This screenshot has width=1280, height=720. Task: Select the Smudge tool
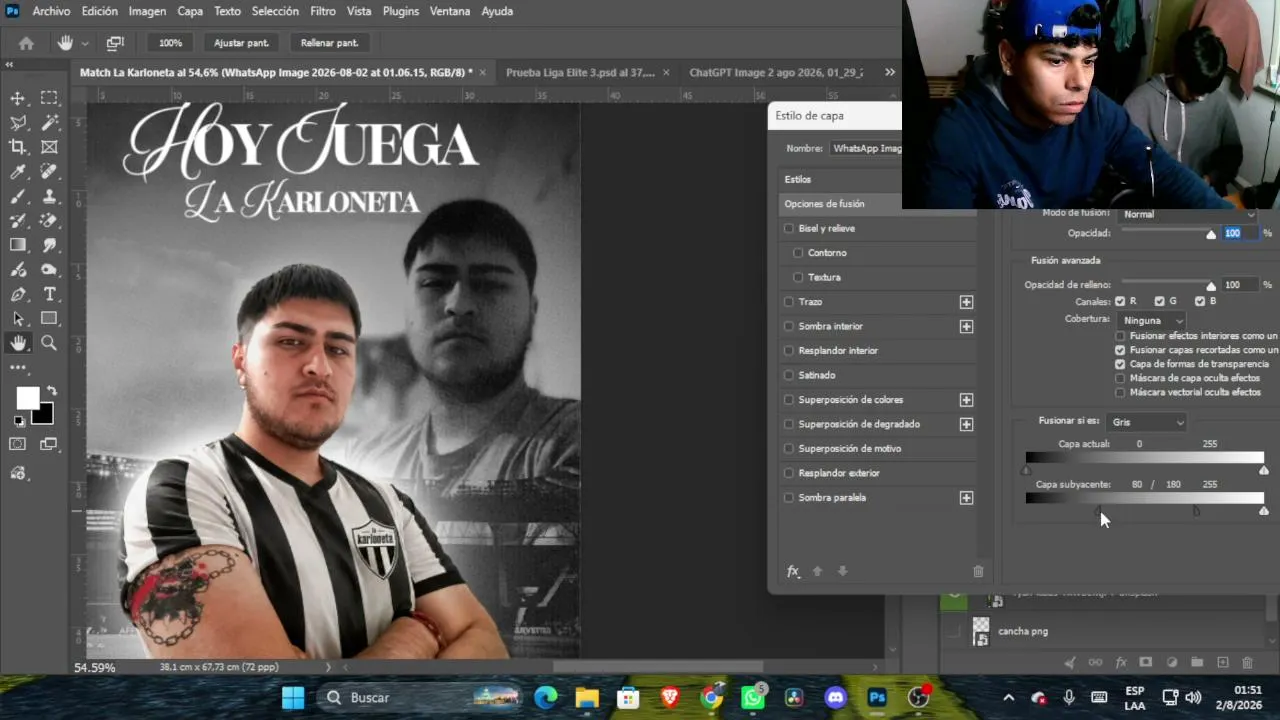point(49,245)
